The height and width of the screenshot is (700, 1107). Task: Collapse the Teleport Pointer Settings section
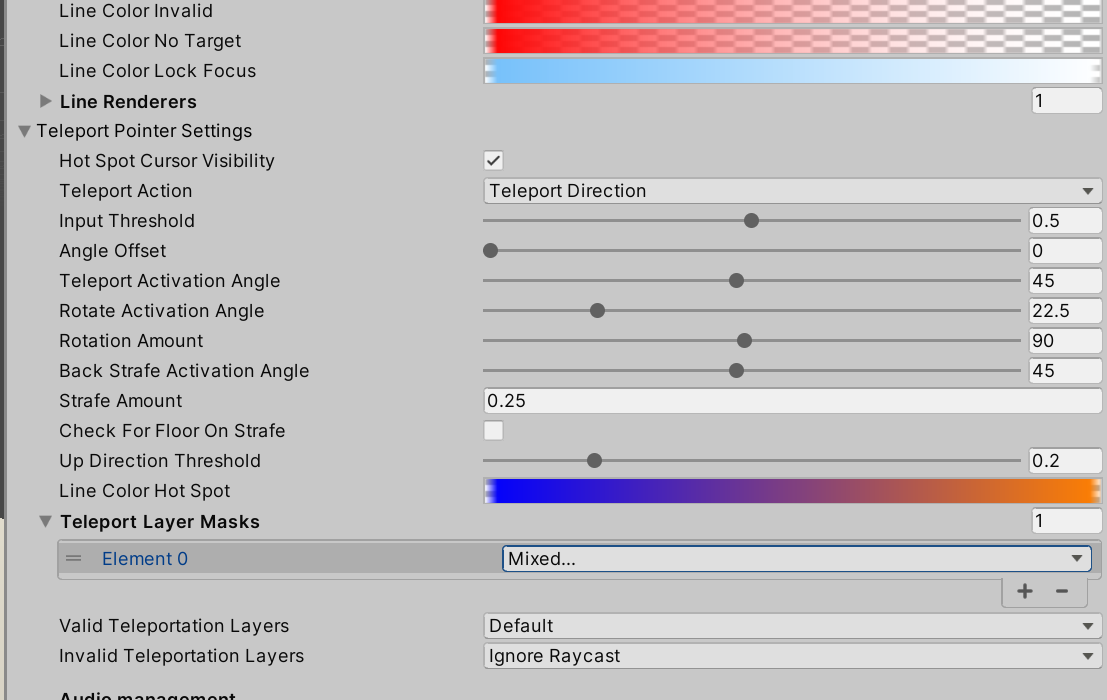[x=23, y=131]
